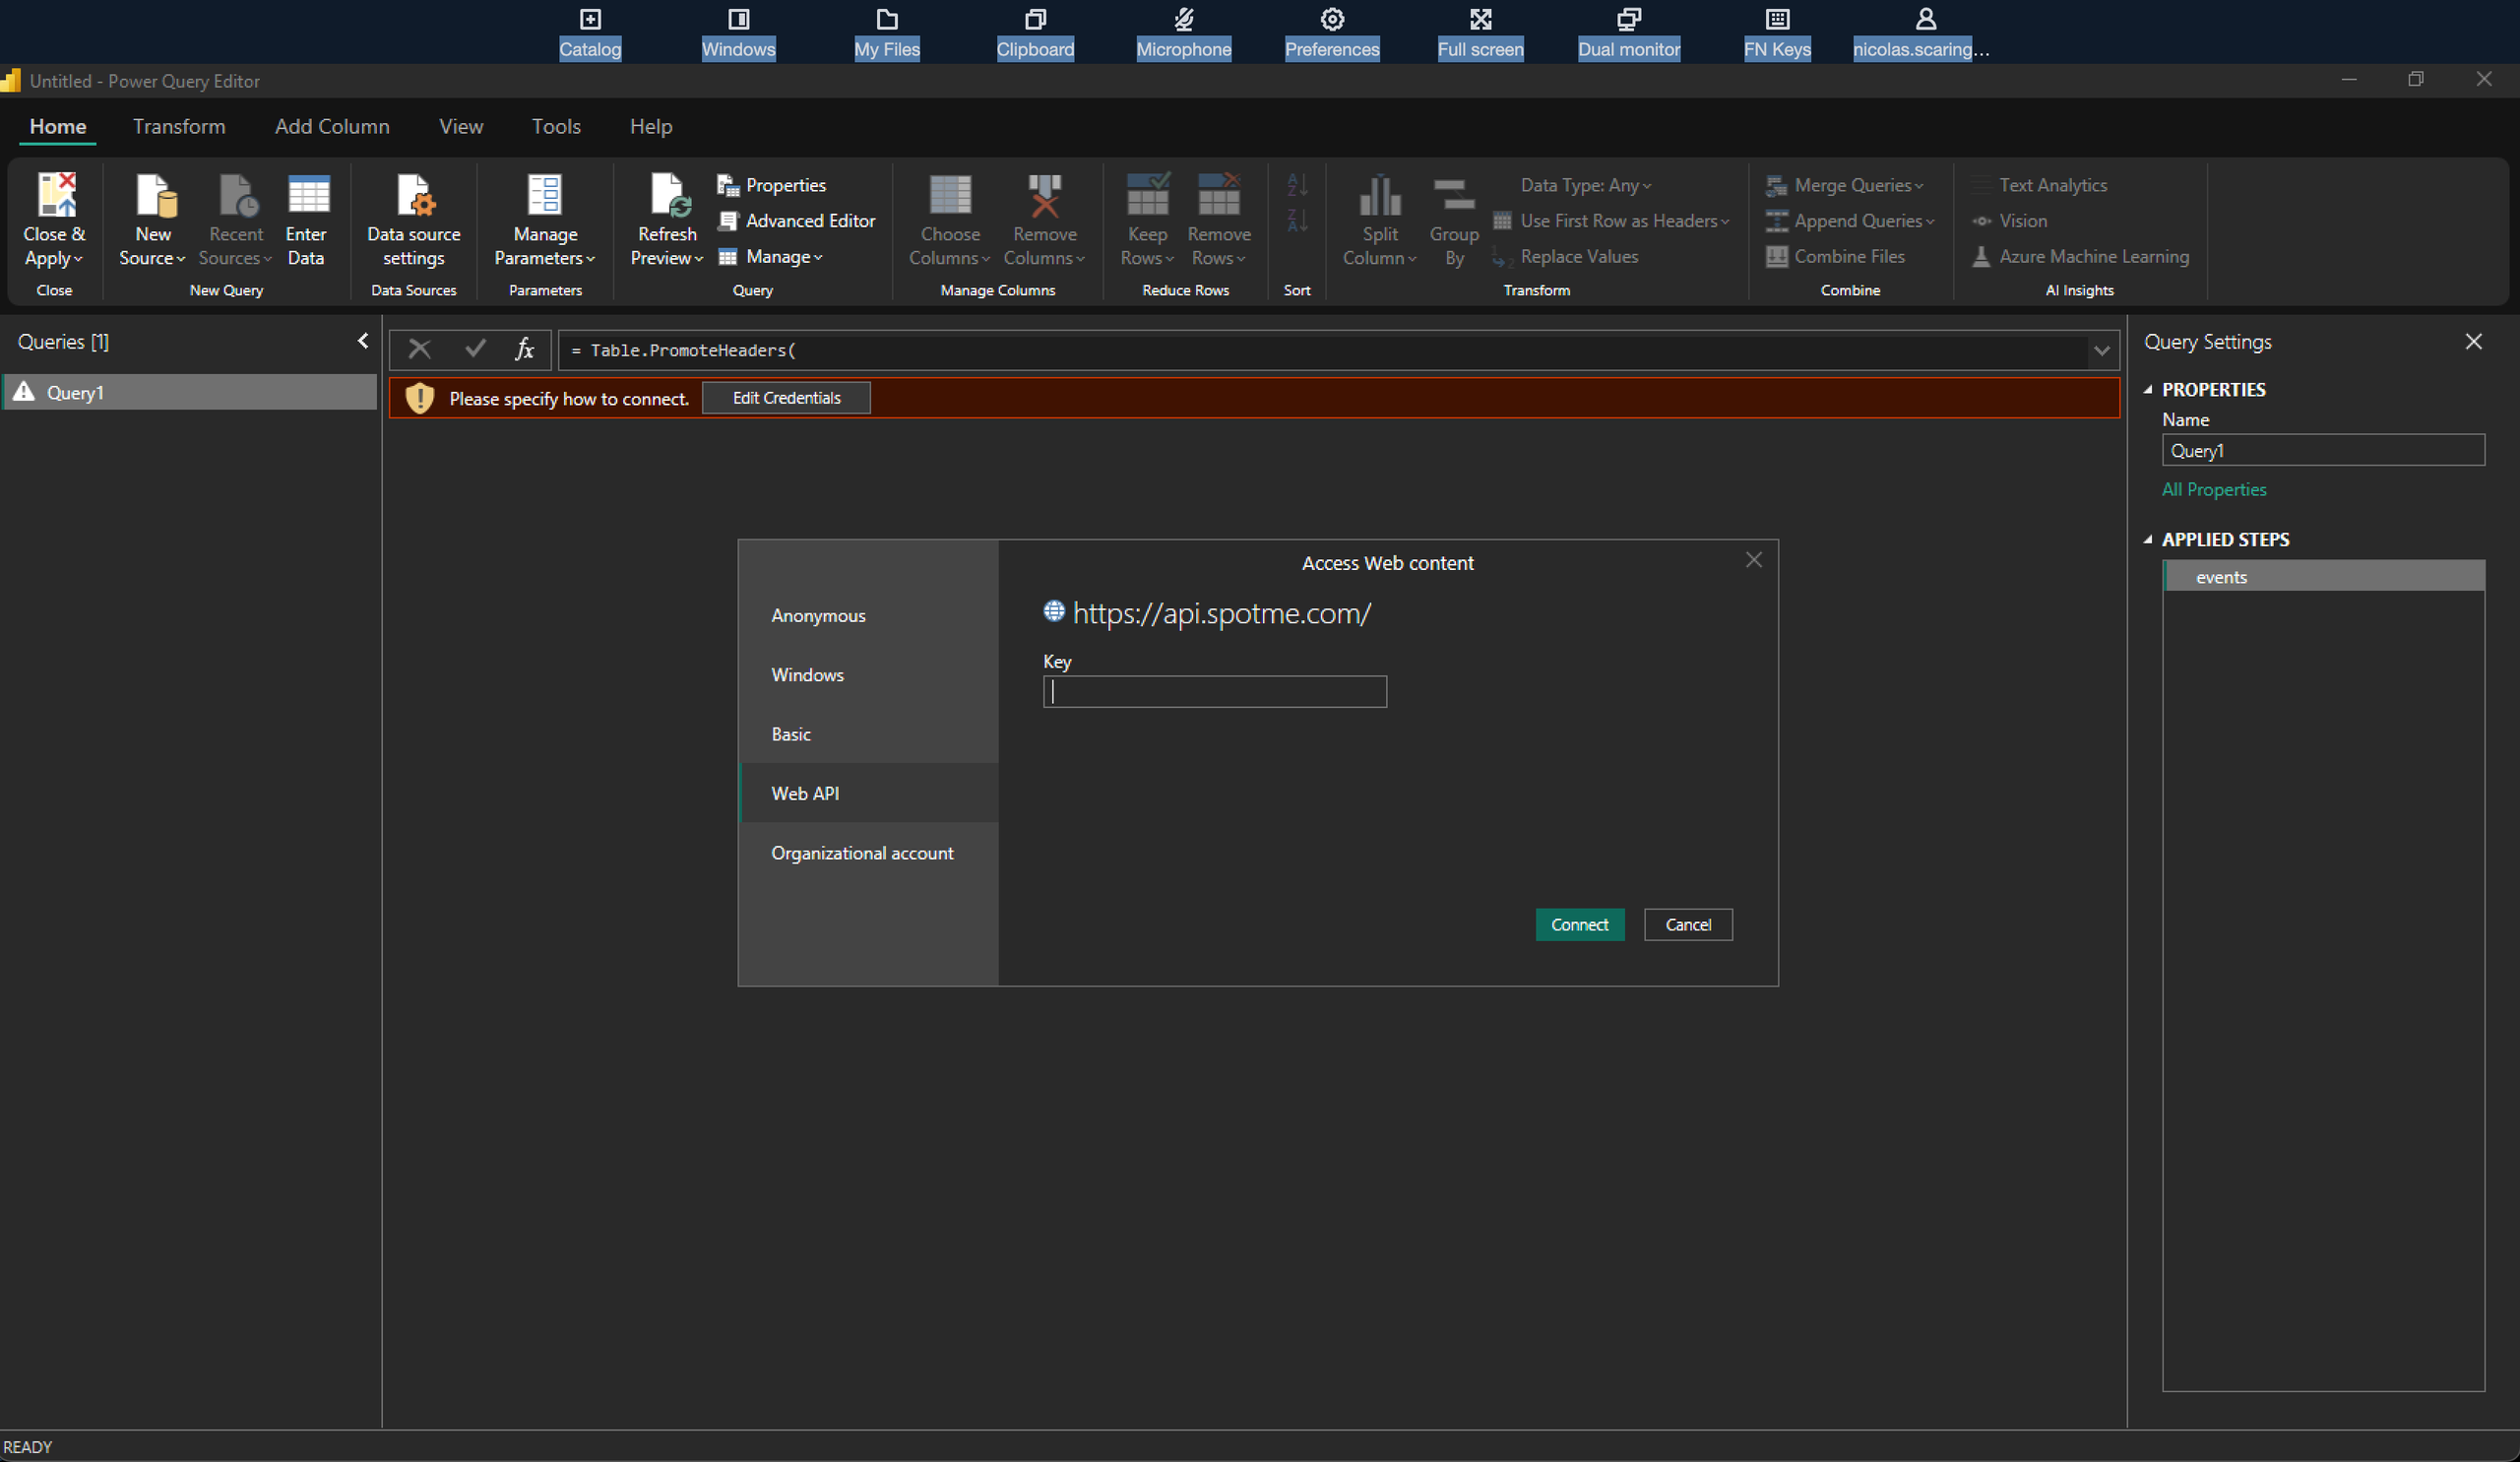Open the Data Type: Any dropdown

click(x=1585, y=185)
